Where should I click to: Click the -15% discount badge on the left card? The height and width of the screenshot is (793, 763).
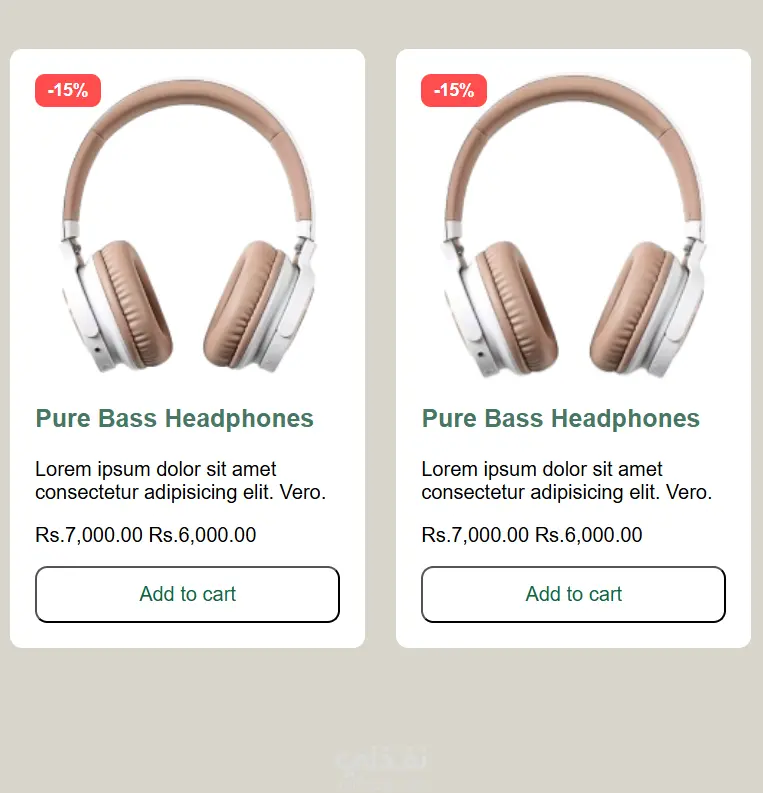[x=68, y=91]
